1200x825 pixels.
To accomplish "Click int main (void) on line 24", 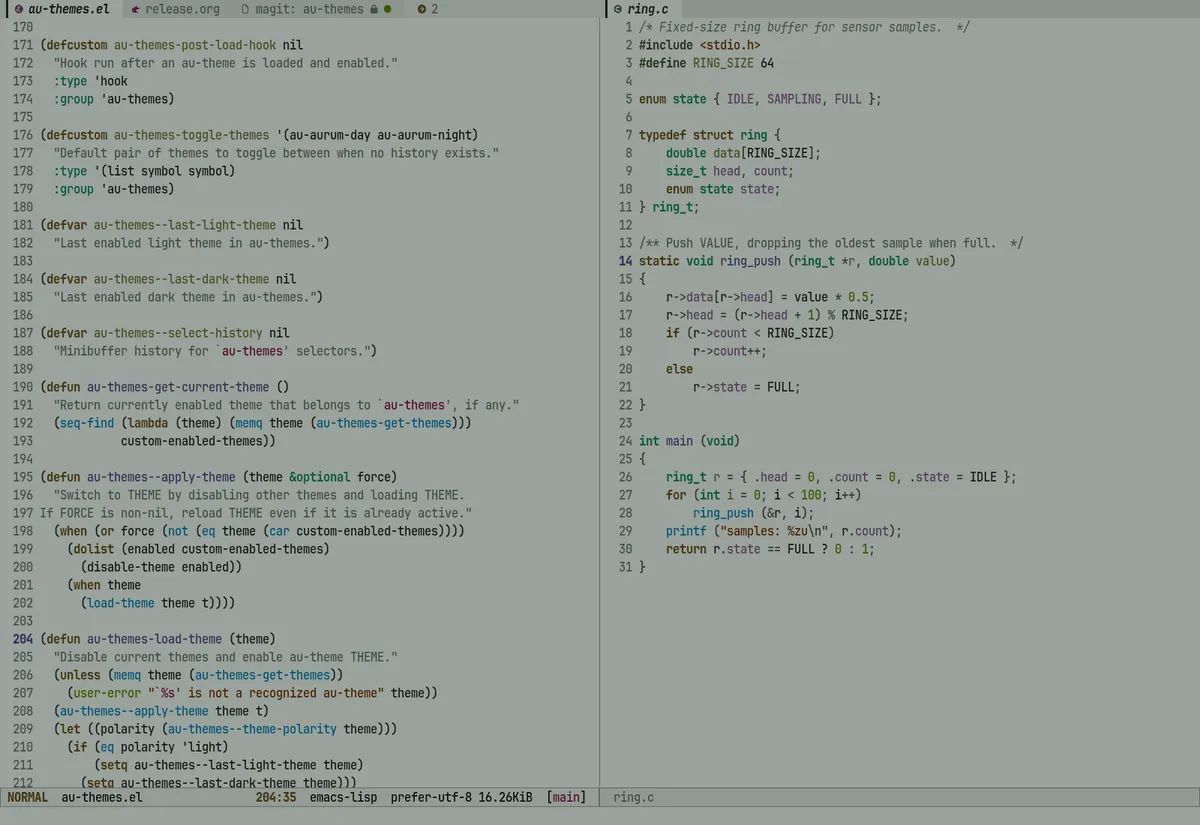I will click(689, 441).
